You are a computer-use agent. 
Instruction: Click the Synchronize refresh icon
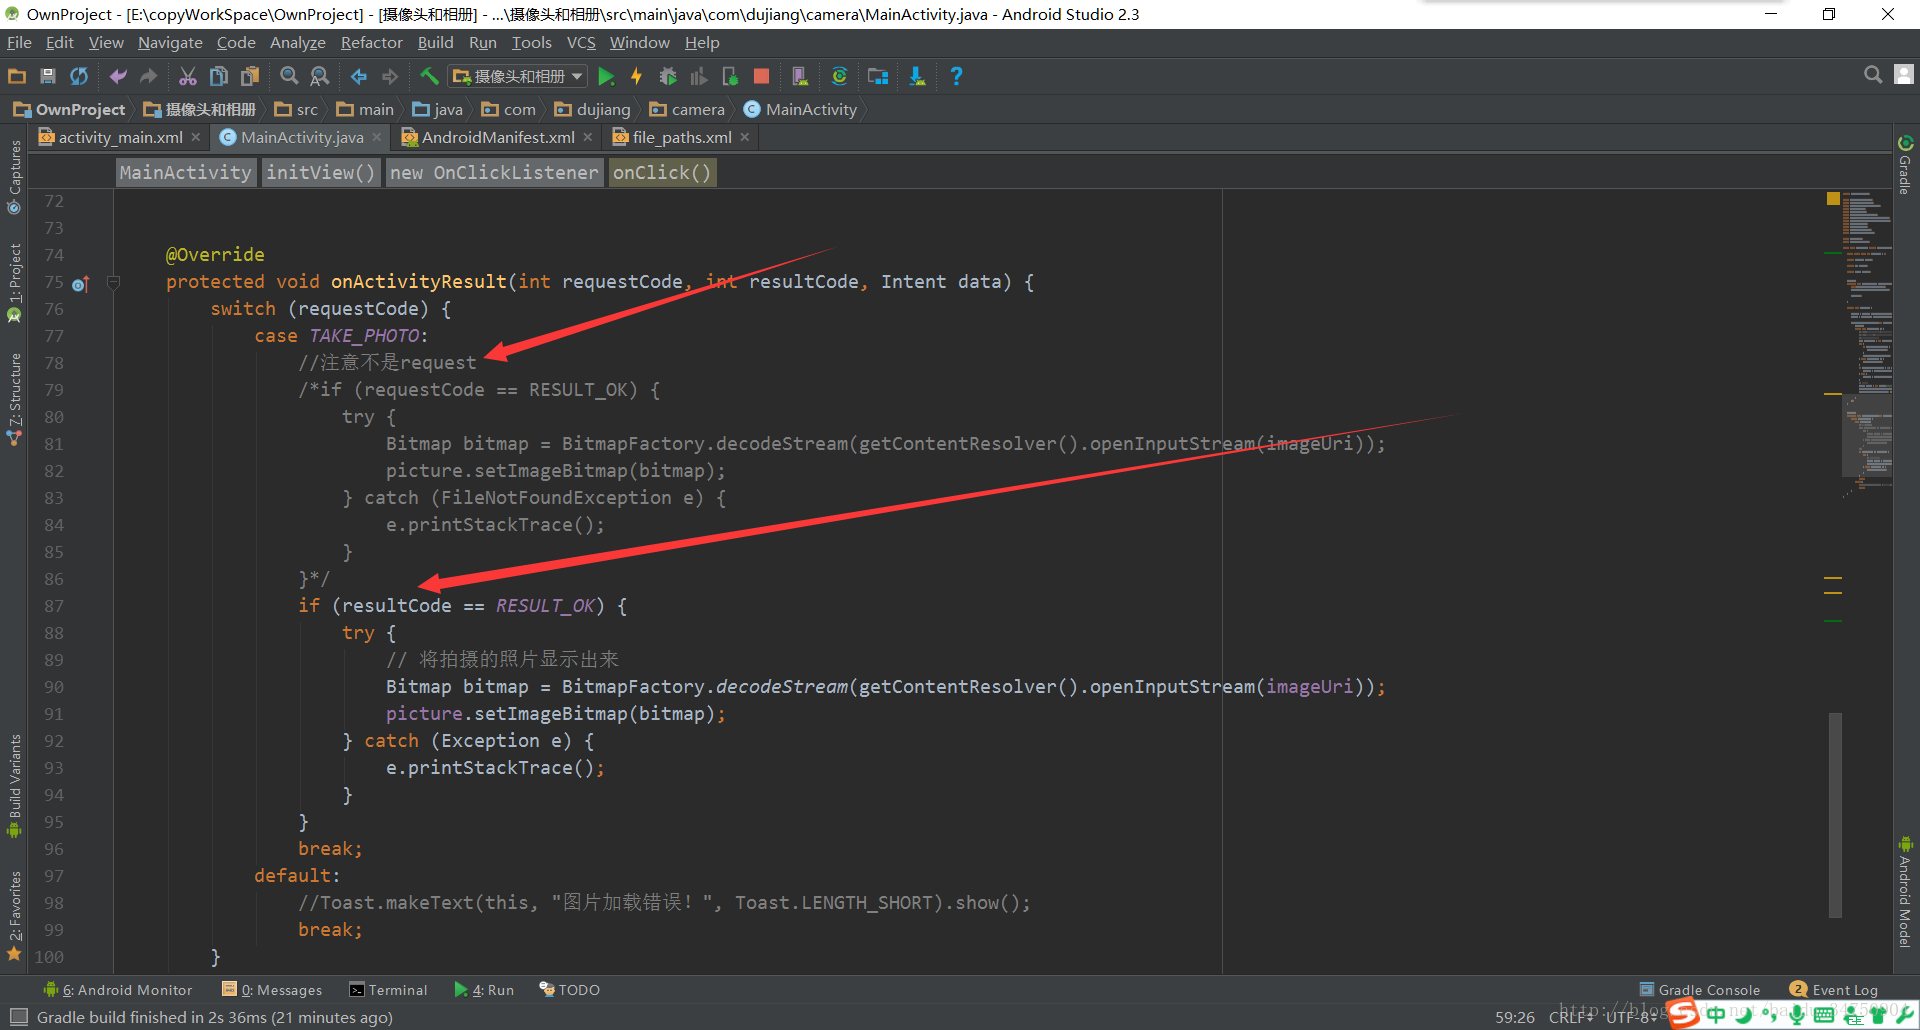click(79, 76)
